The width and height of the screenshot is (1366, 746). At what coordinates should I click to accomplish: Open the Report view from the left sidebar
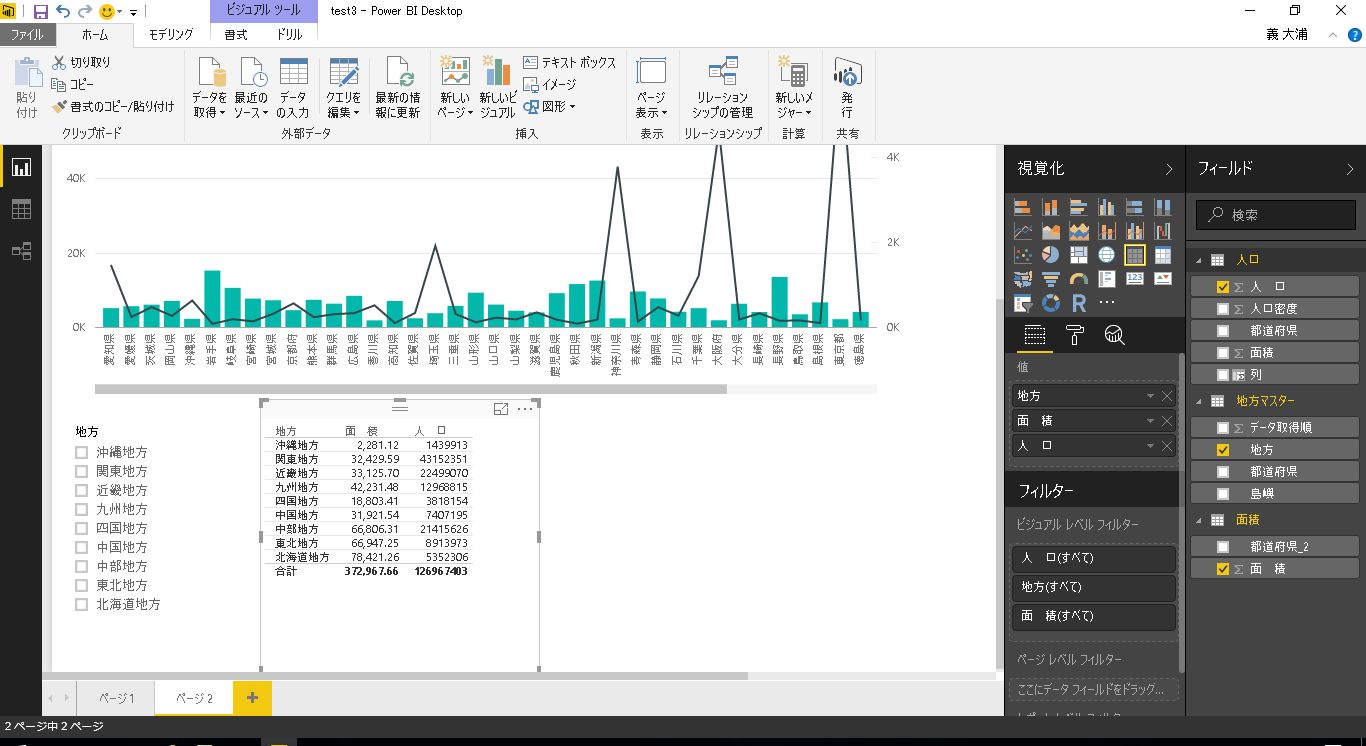(x=21, y=168)
